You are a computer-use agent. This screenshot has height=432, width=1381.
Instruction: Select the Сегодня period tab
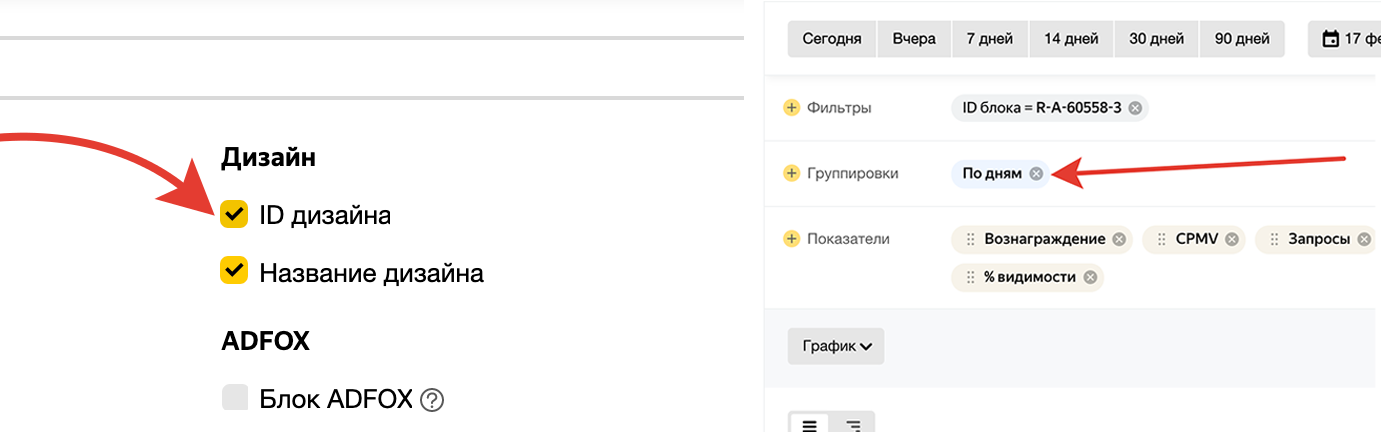tap(831, 39)
